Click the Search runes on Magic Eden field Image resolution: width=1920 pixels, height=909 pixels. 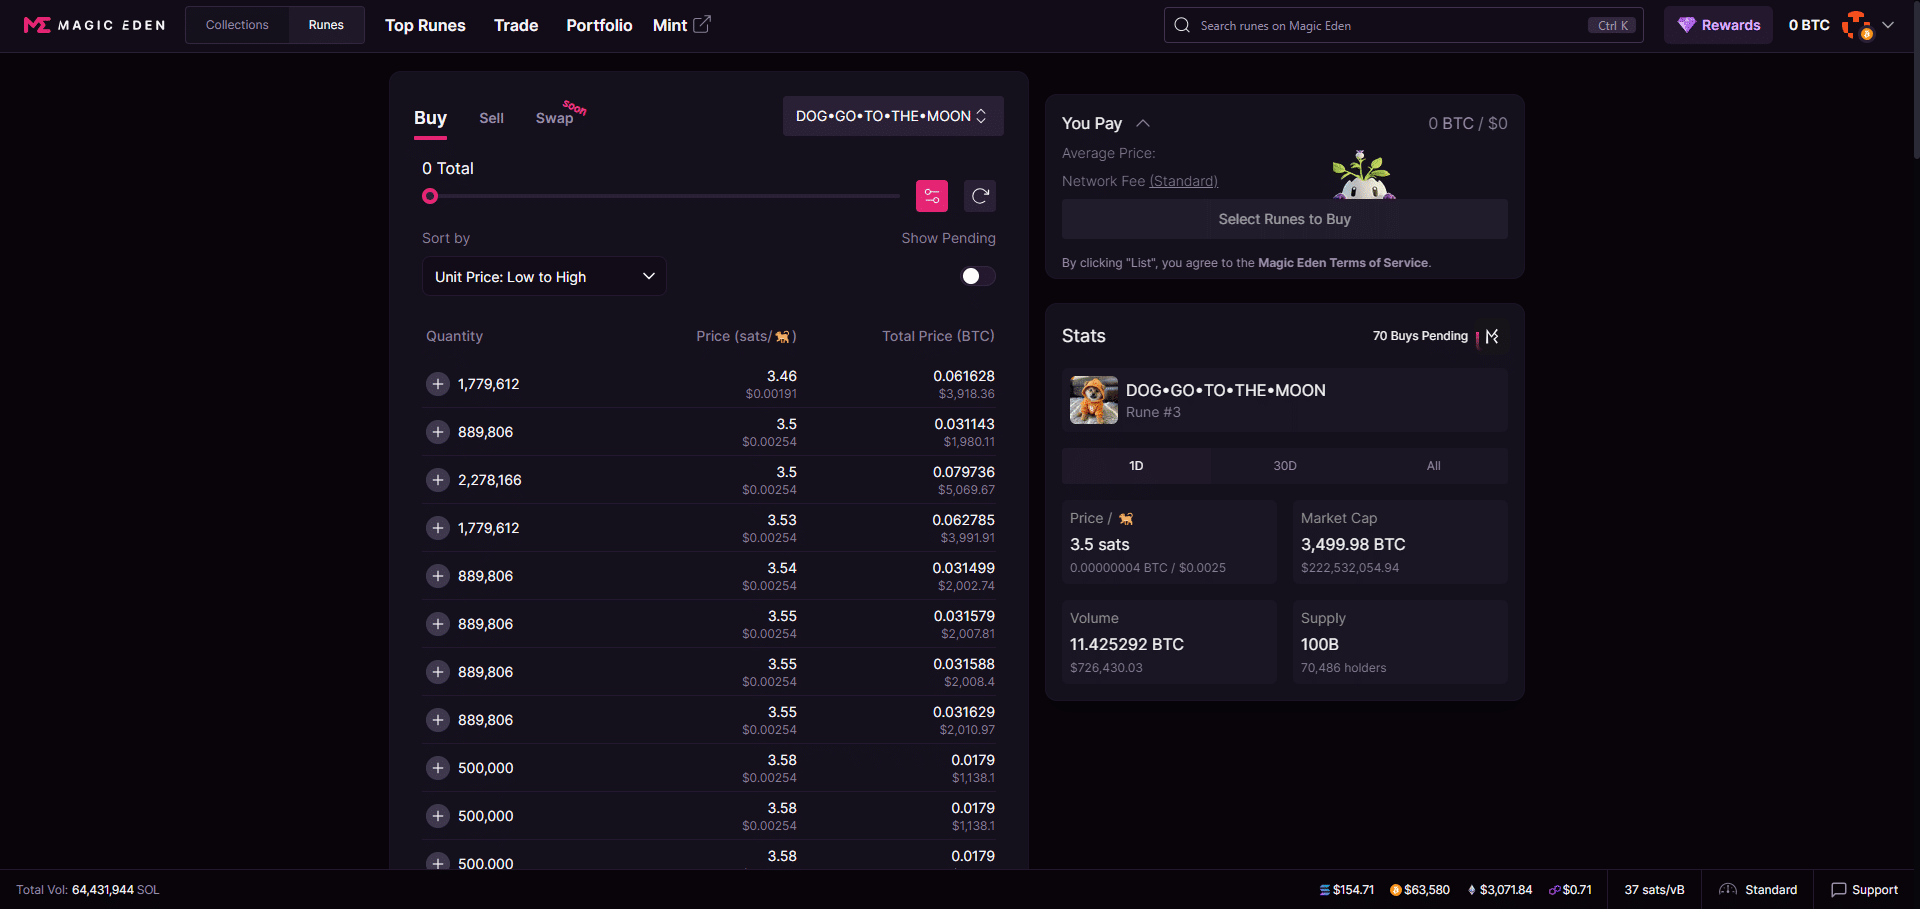click(x=1404, y=25)
